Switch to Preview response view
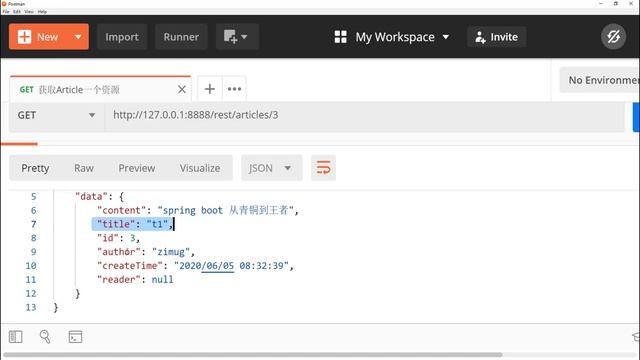Viewport: 640px width, 360px height. pos(137,168)
